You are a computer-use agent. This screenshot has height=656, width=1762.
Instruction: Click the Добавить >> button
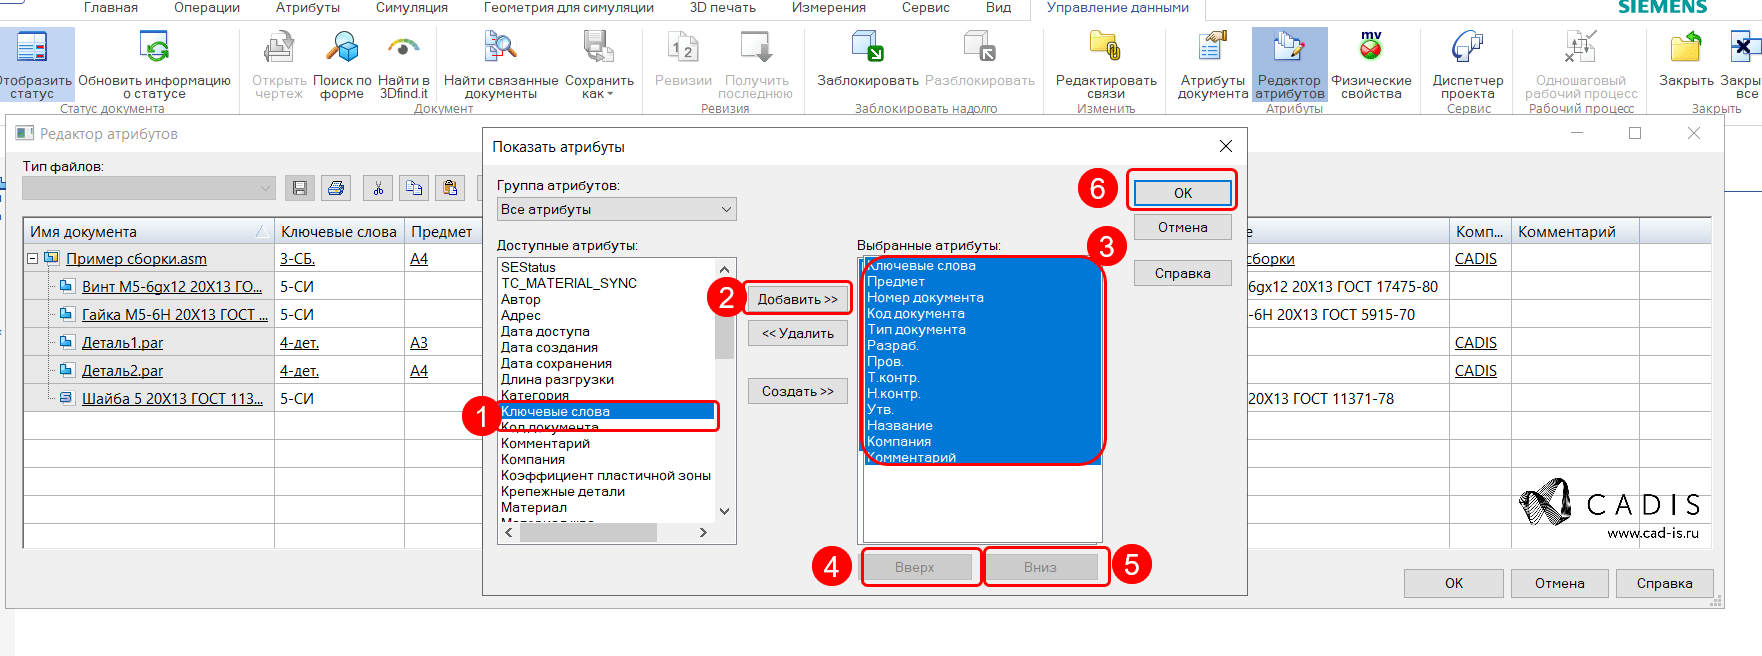(x=798, y=299)
